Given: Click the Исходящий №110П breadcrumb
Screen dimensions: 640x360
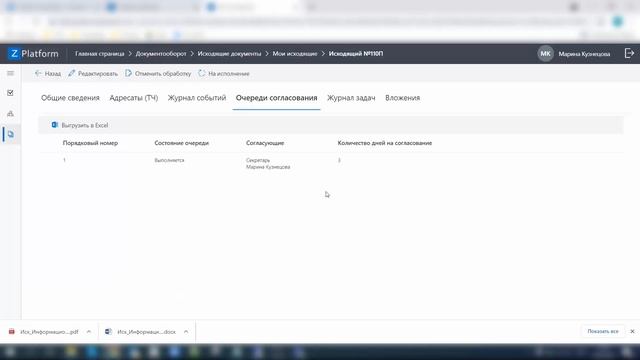Looking at the screenshot, I should [356, 54].
